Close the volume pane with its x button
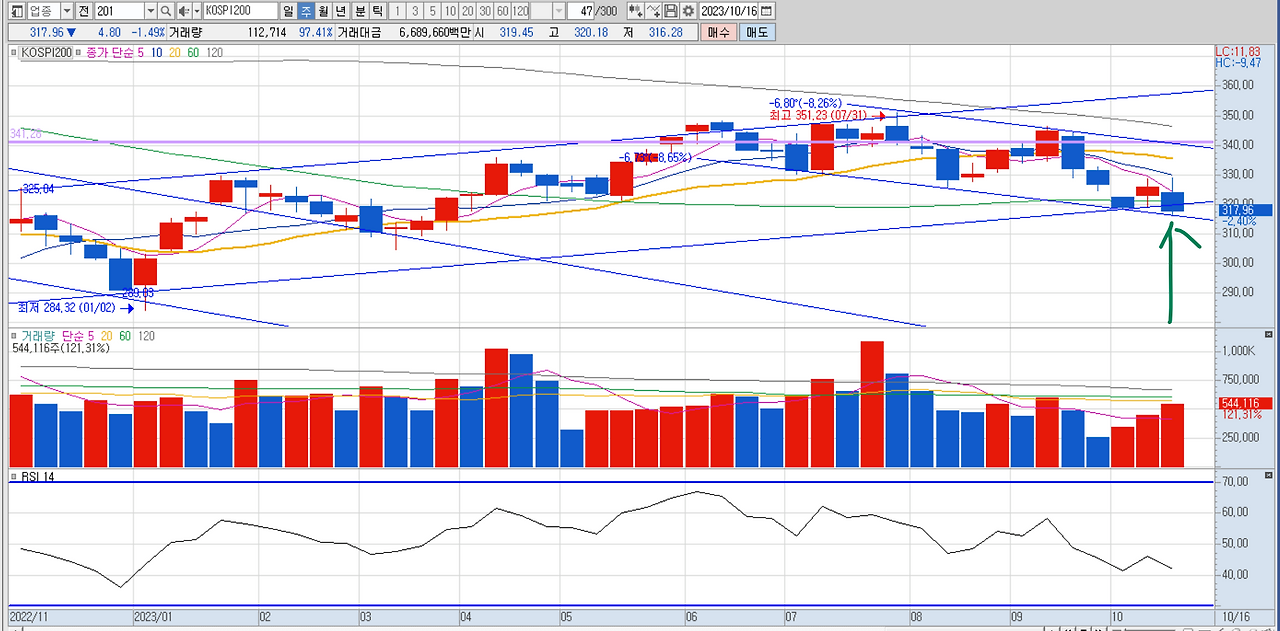Viewport: 1280px width, 631px height. [x=1269, y=335]
